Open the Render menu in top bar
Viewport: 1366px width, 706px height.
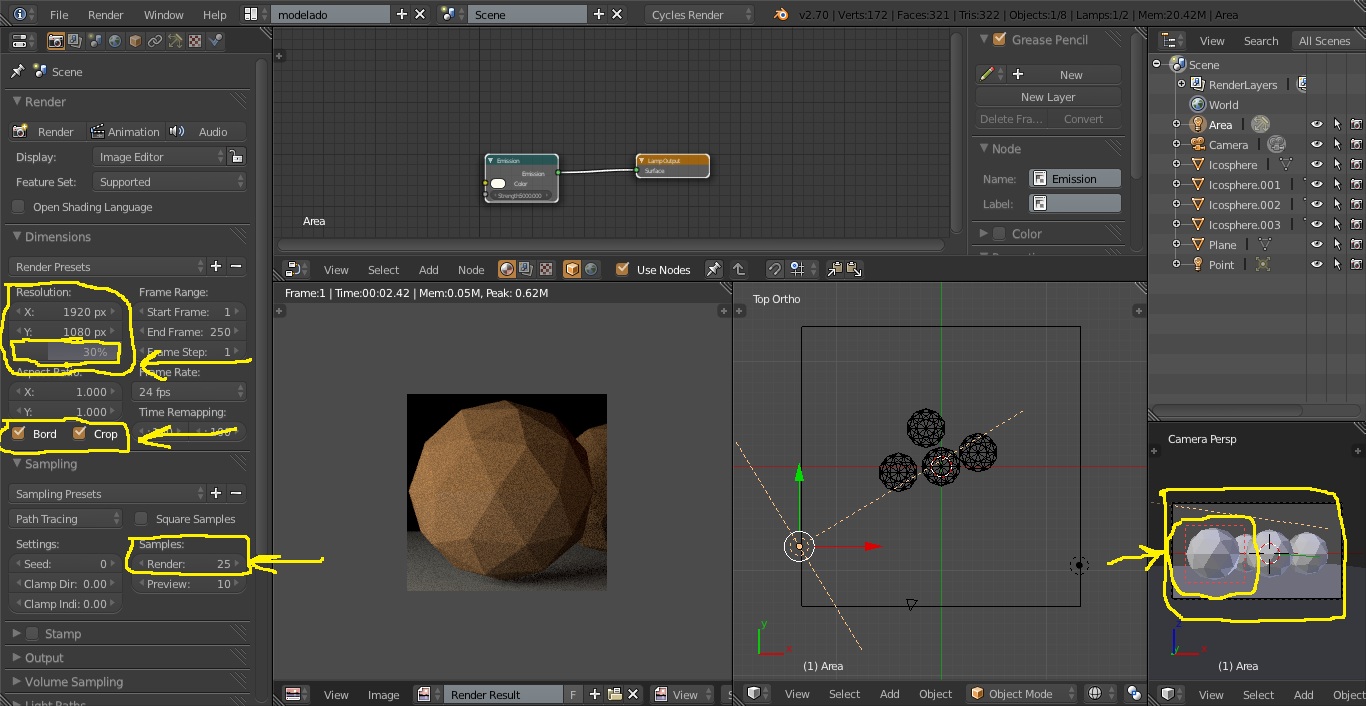(x=105, y=15)
